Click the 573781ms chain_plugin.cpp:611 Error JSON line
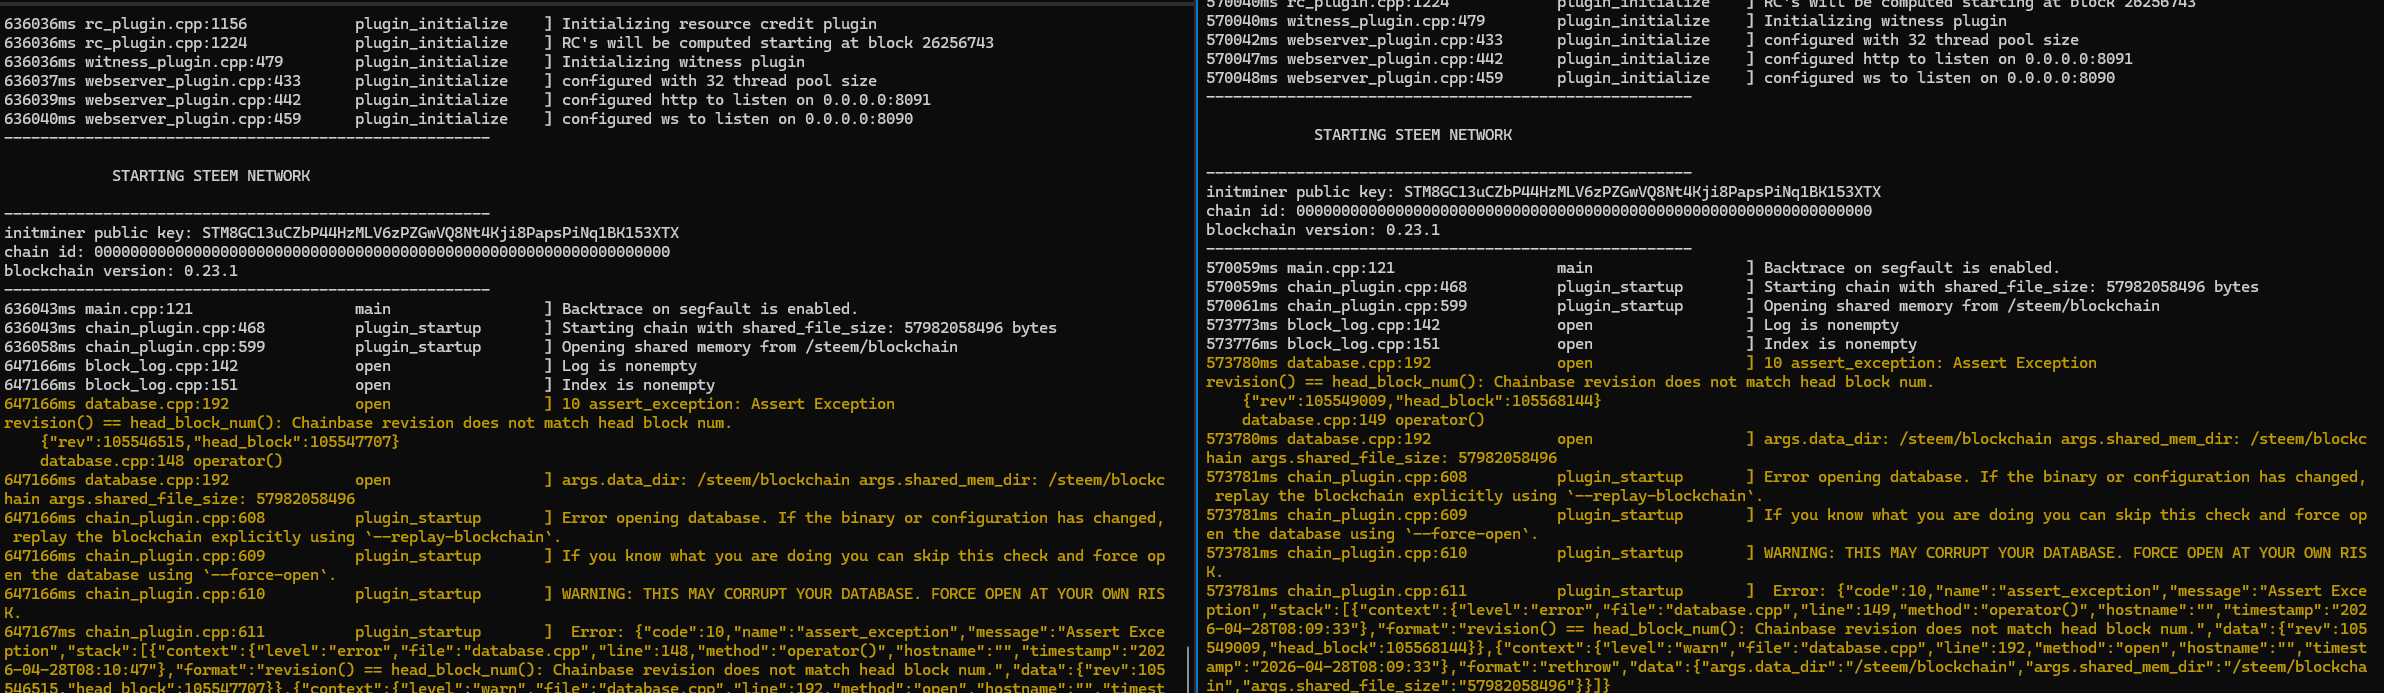This screenshot has height=693, width=2384. [x=1786, y=638]
